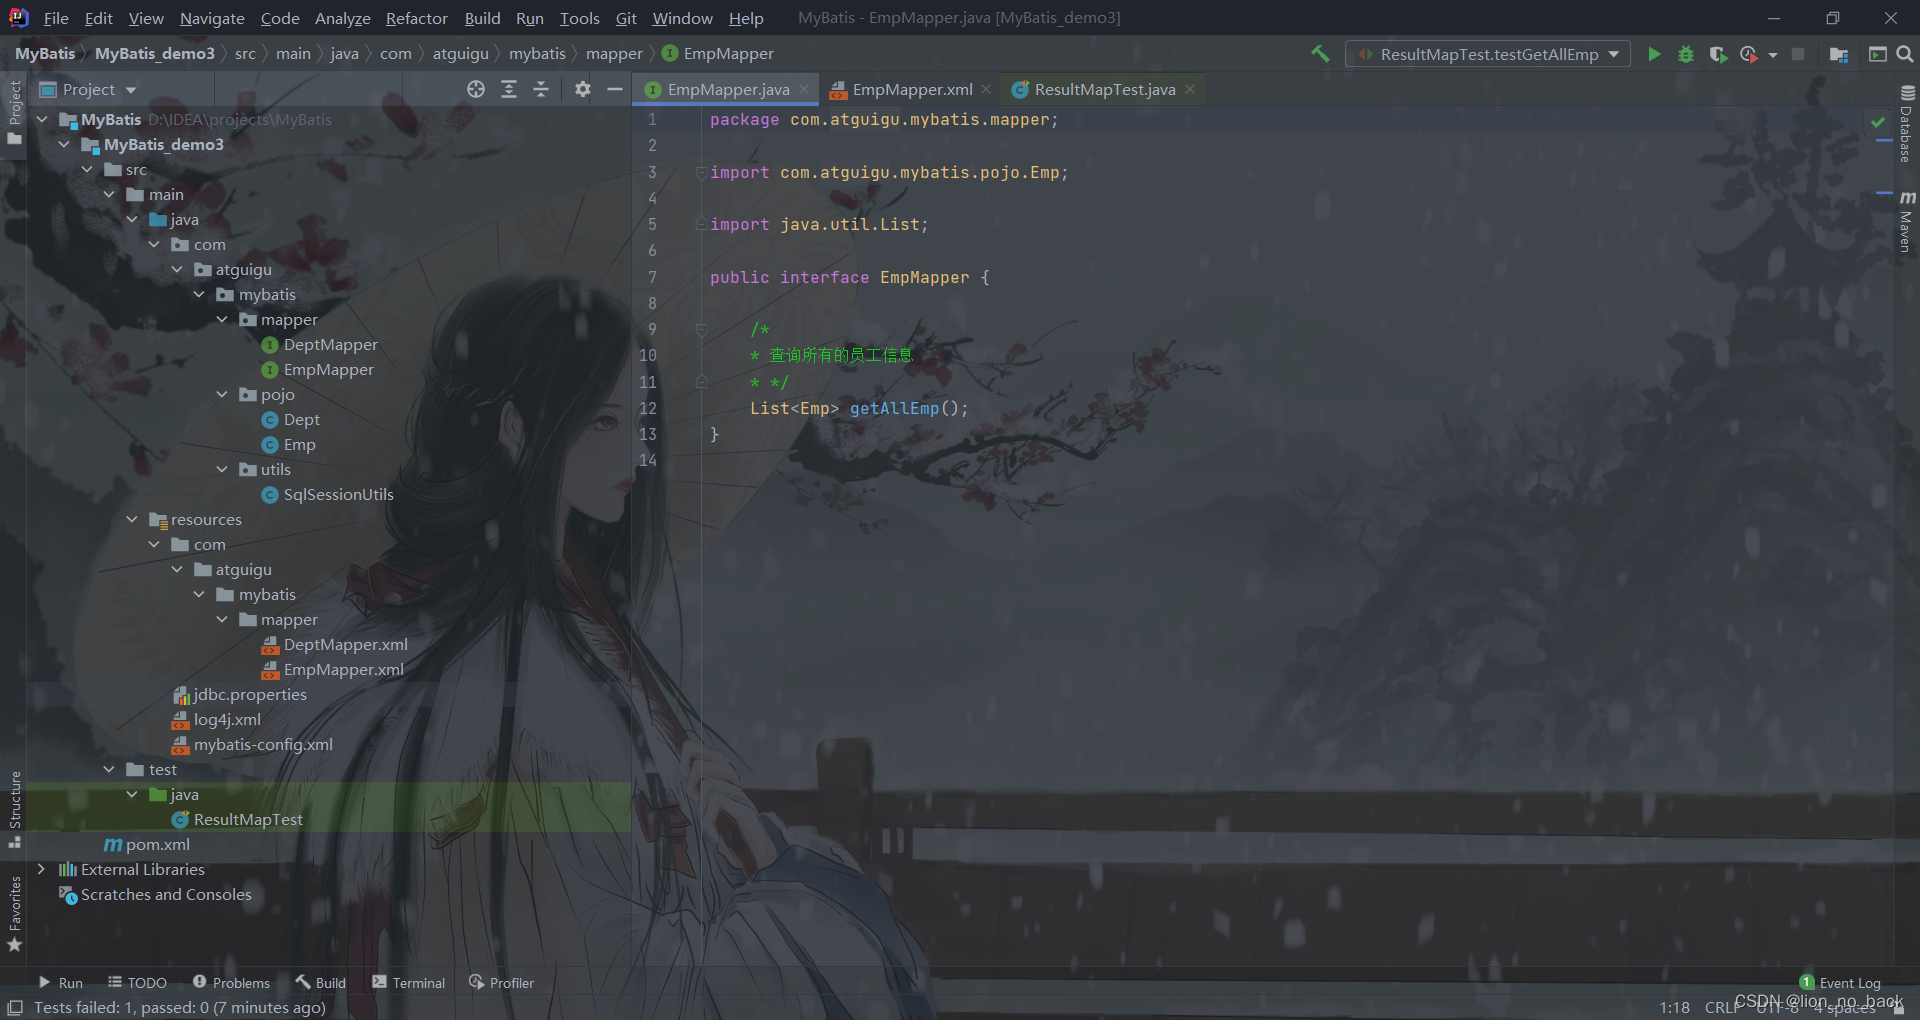Collapse all nodes in Project panel
Viewport: 1920px width, 1020px height.
541,89
